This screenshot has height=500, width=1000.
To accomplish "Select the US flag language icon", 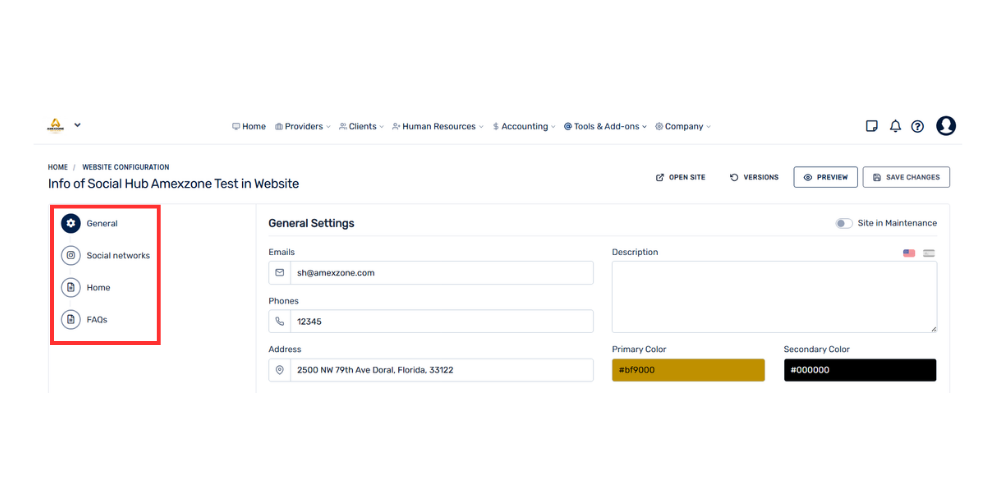I will (x=909, y=253).
